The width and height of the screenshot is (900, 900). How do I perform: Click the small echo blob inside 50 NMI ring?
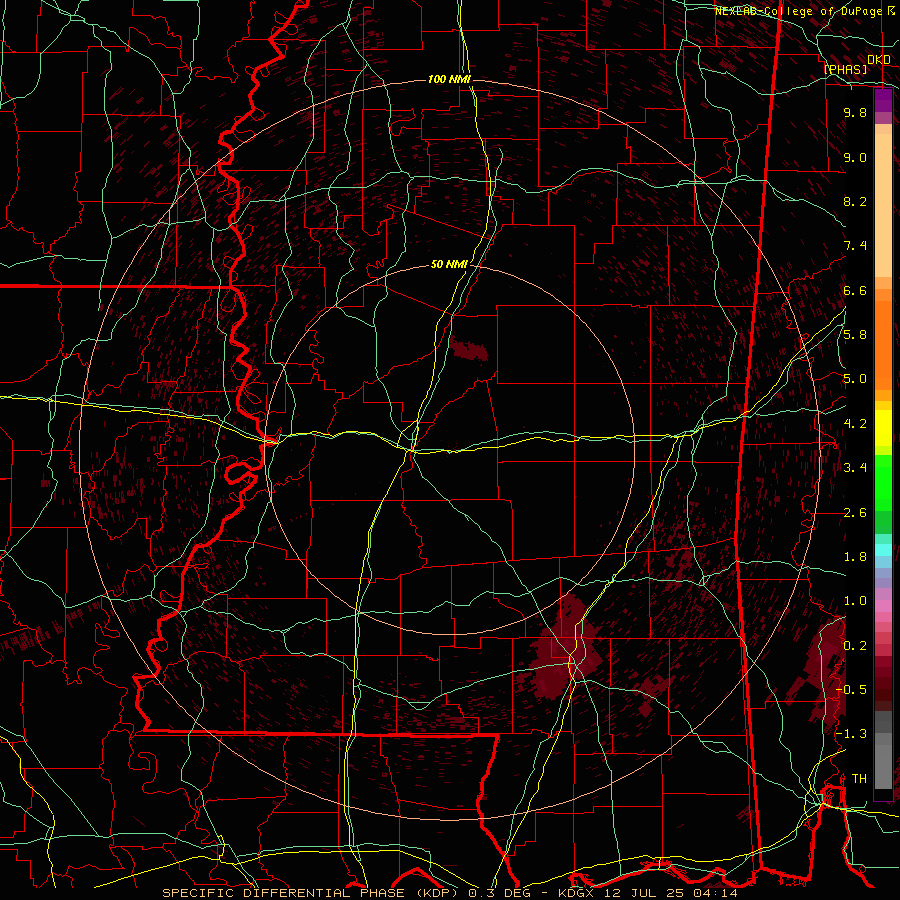[x=468, y=349]
